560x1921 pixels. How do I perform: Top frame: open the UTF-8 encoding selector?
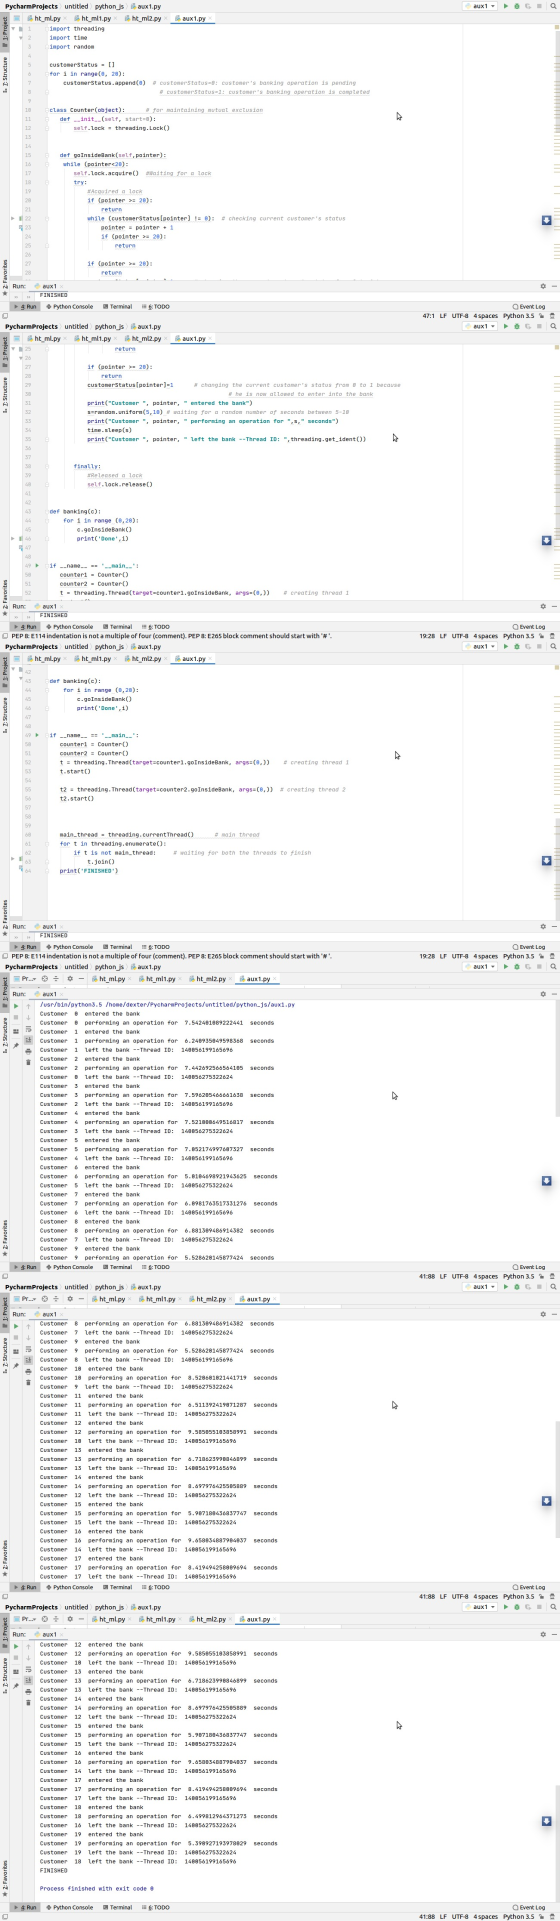[460, 316]
